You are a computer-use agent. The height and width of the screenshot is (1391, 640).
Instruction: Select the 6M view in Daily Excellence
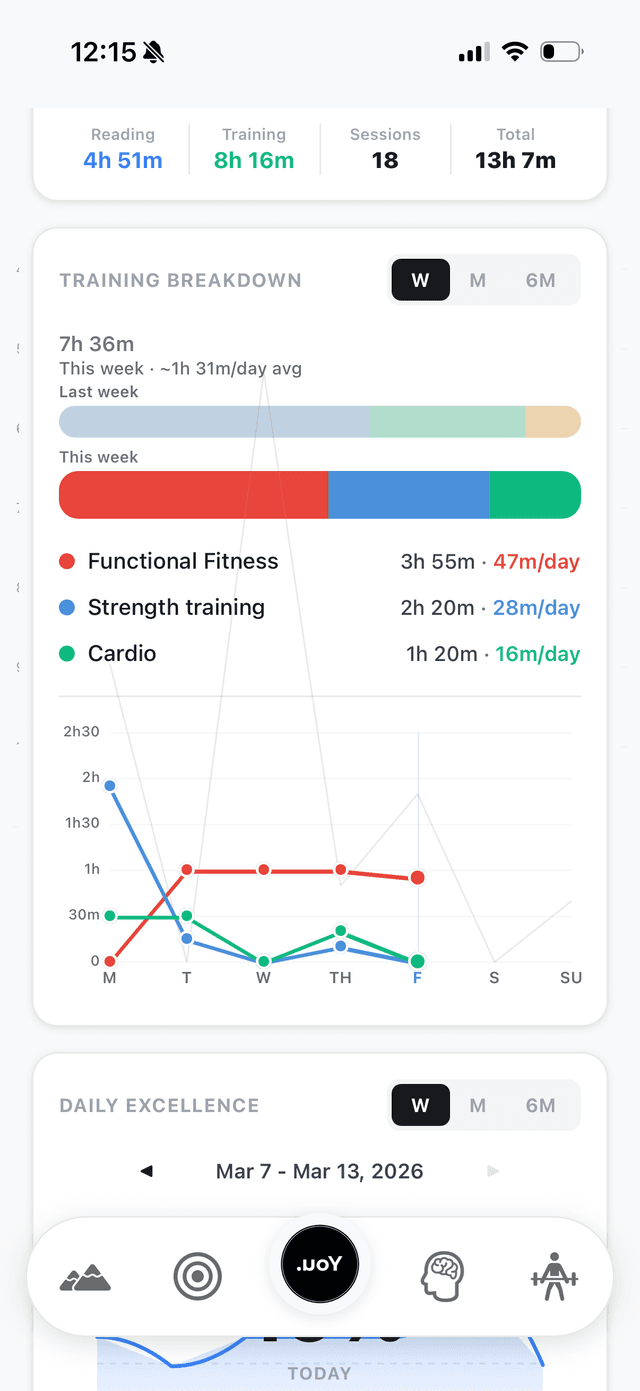pos(540,1105)
